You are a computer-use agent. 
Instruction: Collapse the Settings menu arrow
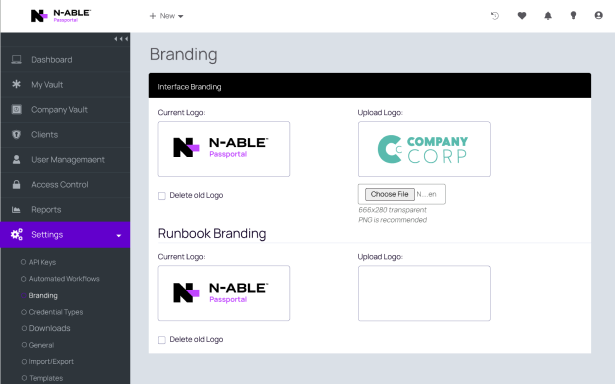(x=119, y=235)
